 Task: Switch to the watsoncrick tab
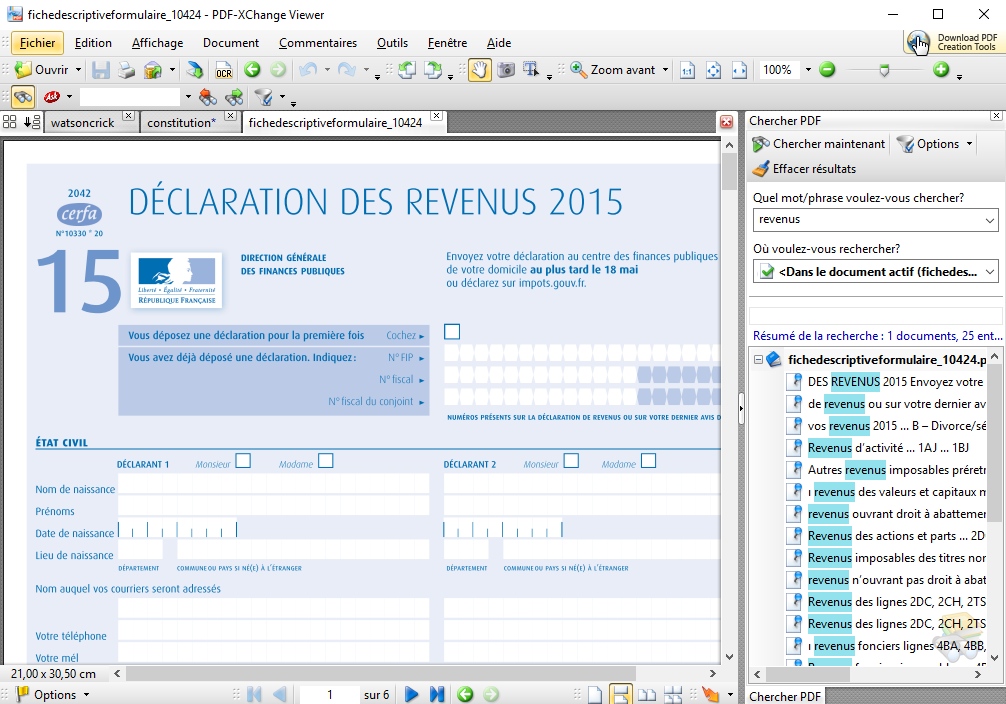tap(82, 122)
